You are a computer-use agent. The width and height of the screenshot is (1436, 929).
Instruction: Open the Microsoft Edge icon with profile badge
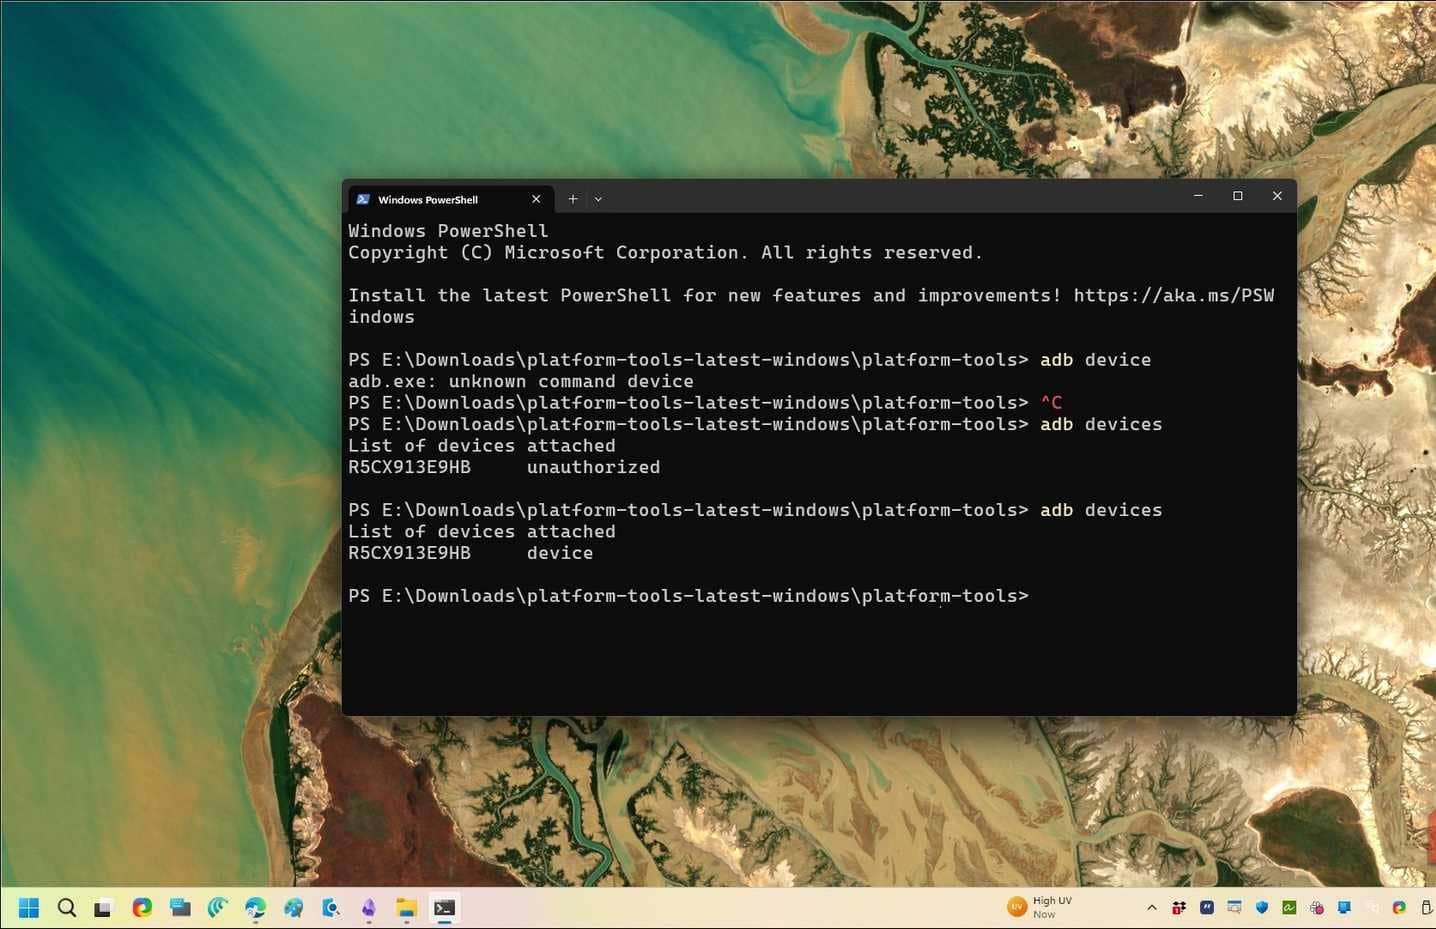tap(255, 907)
